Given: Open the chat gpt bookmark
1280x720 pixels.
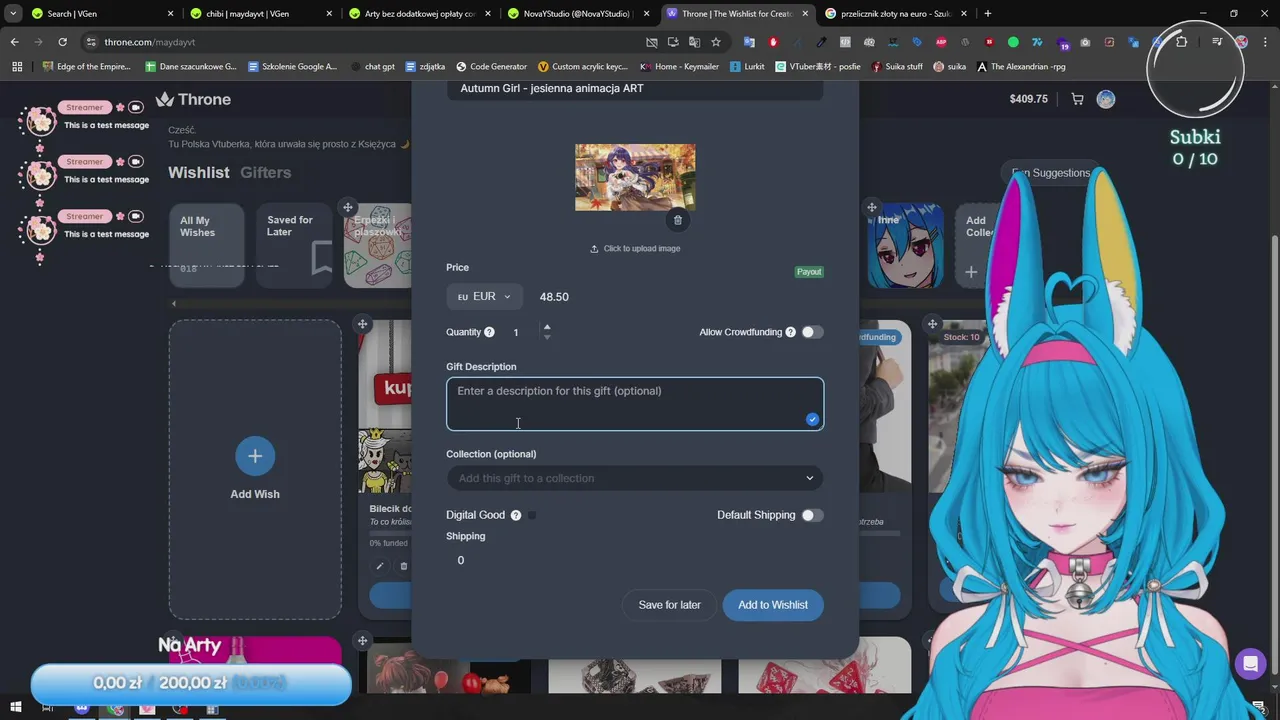Looking at the screenshot, I should coord(372,66).
